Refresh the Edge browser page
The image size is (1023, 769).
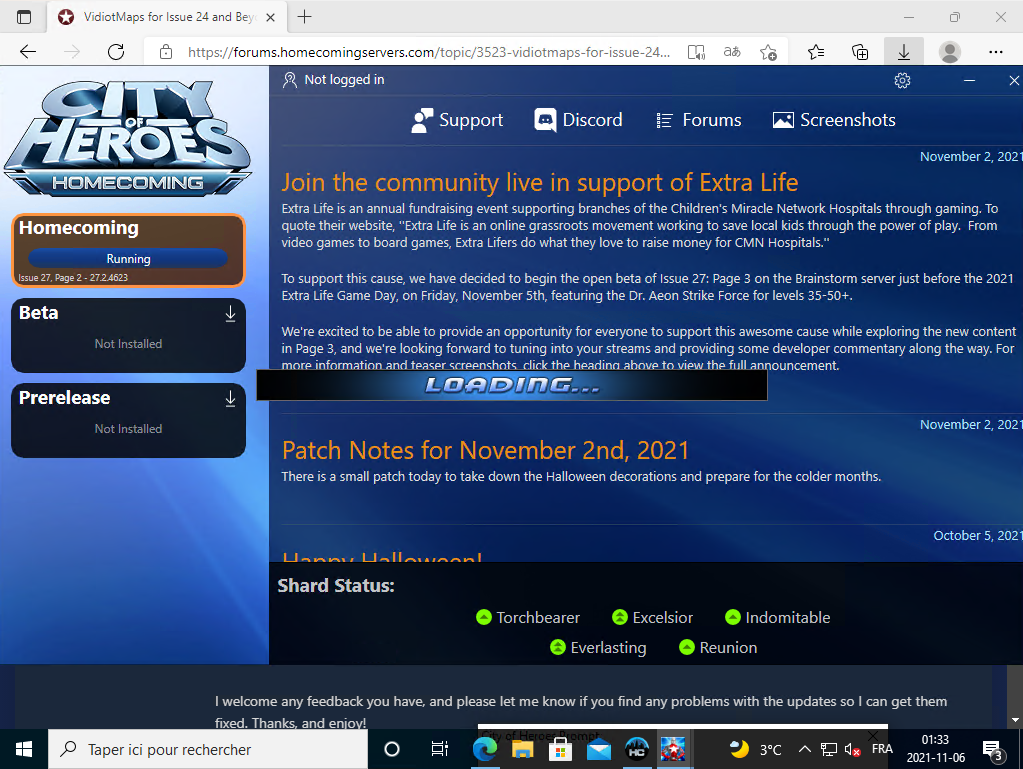116,52
